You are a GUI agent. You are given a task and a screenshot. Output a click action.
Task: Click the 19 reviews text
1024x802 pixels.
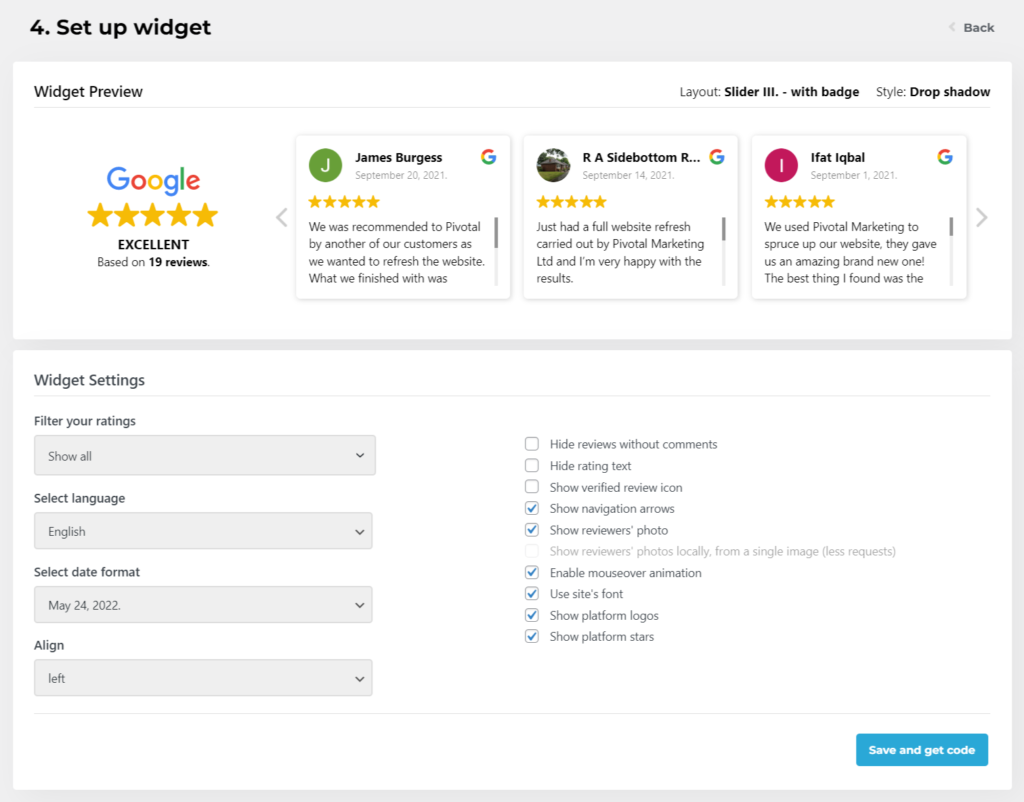(178, 262)
